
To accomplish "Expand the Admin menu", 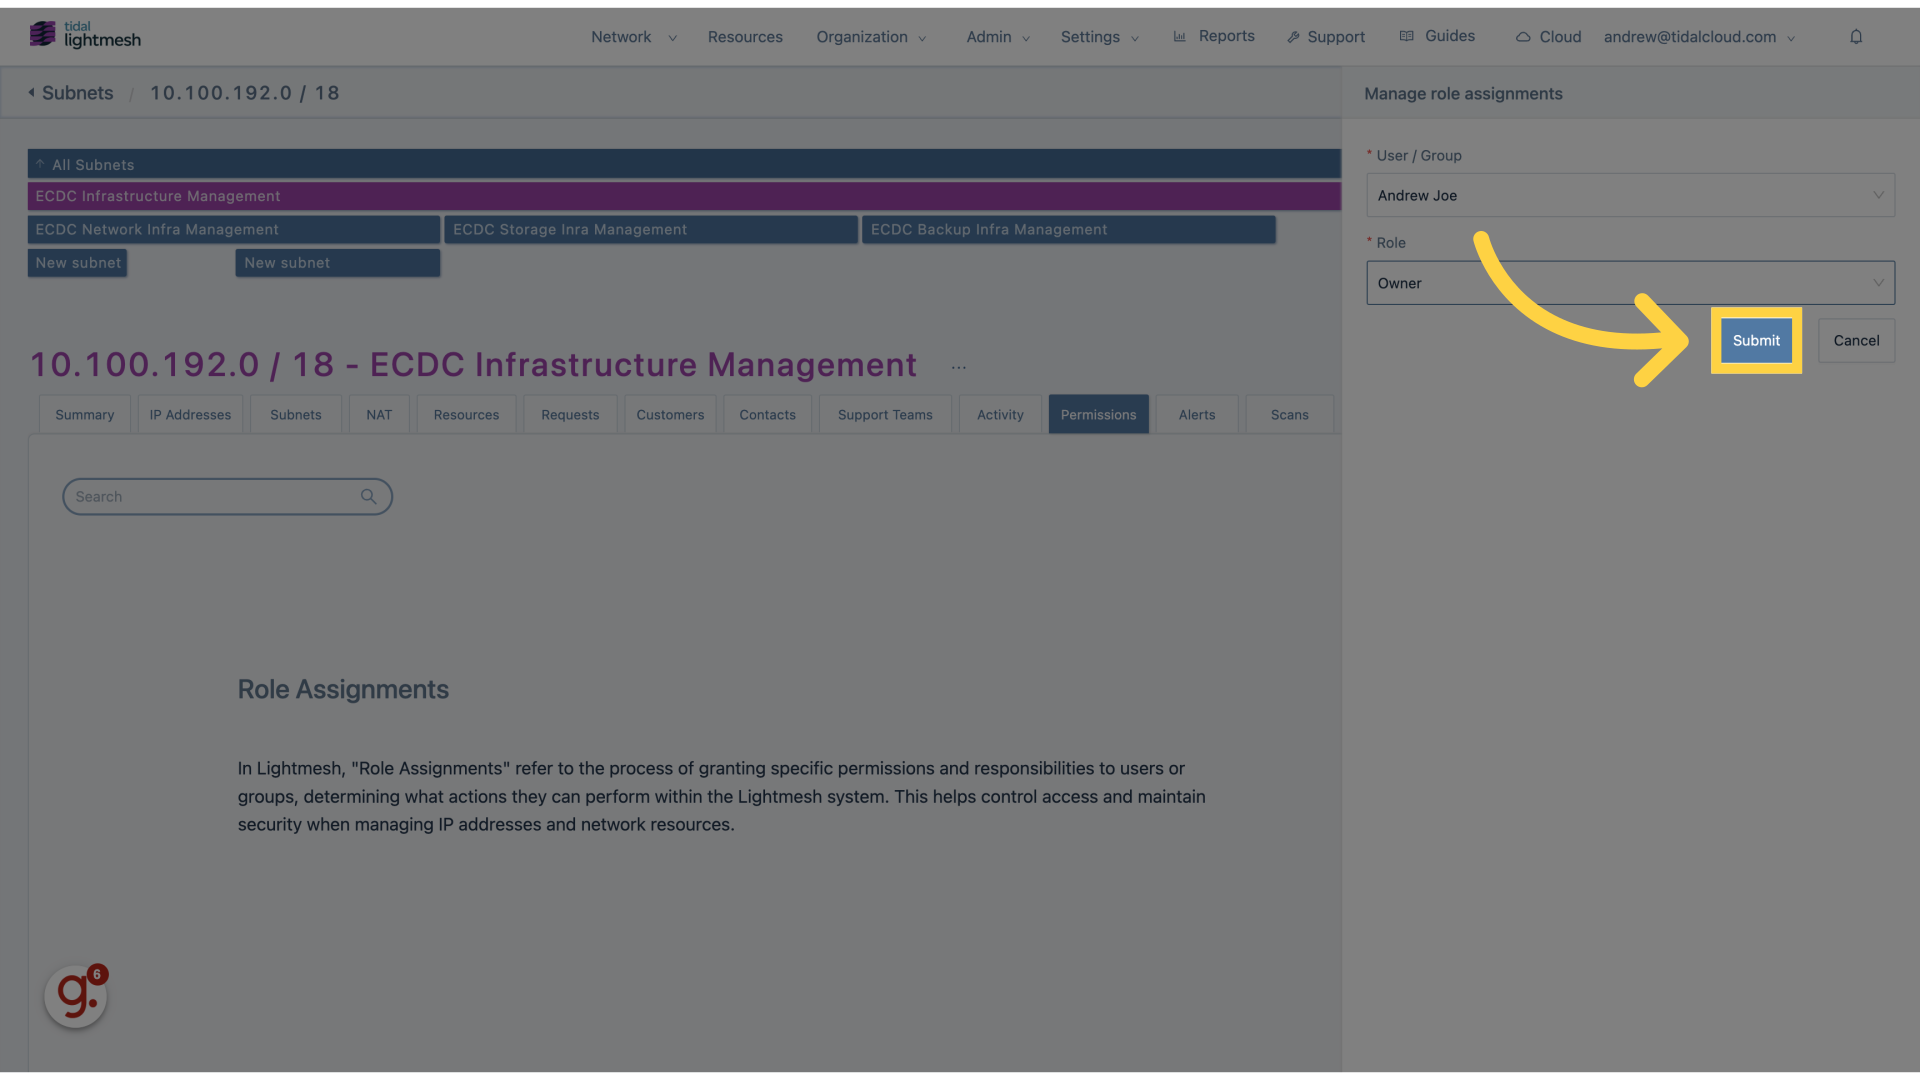I will [998, 37].
